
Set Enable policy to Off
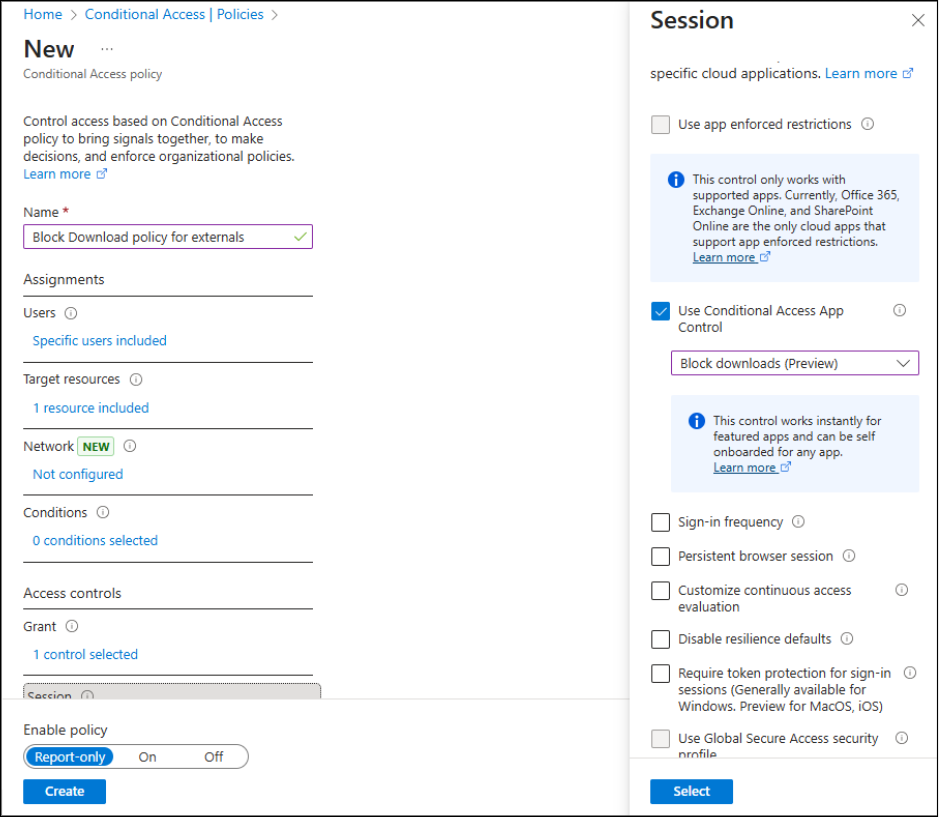[213, 757]
